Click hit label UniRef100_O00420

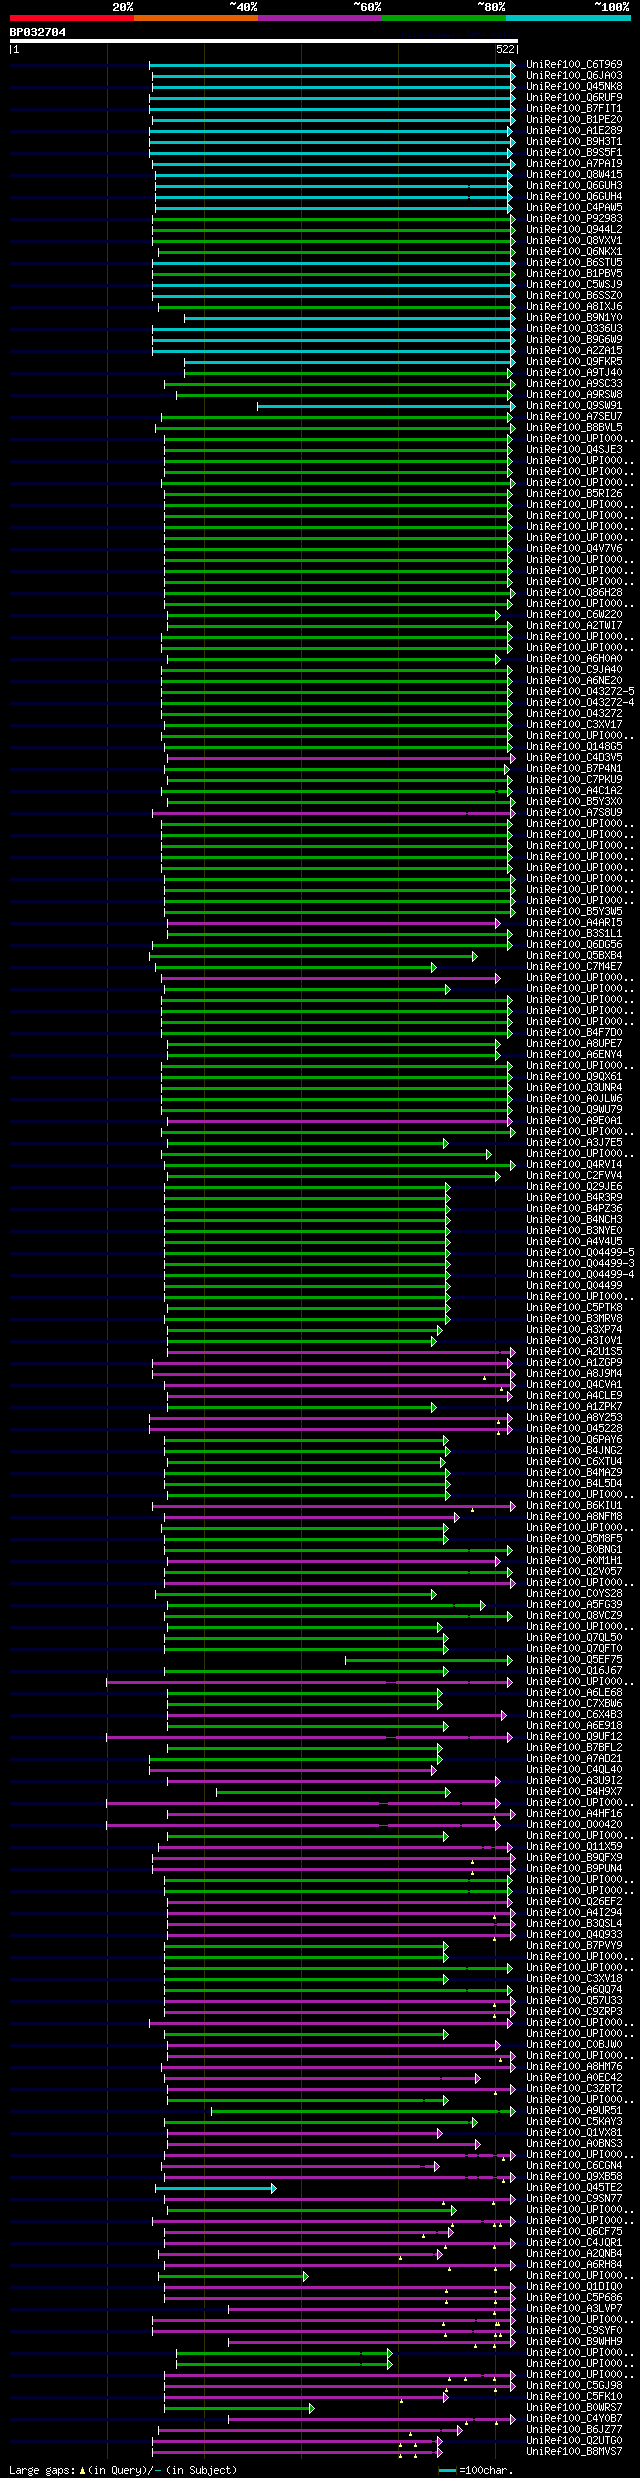point(574,1825)
